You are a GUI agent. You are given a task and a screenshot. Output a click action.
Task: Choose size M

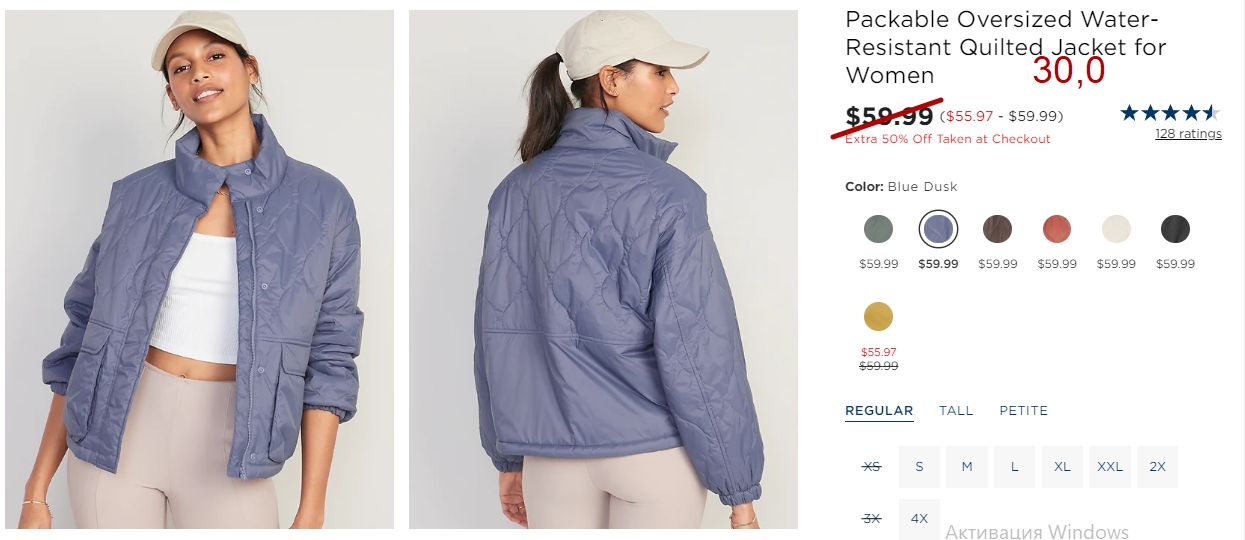[967, 467]
